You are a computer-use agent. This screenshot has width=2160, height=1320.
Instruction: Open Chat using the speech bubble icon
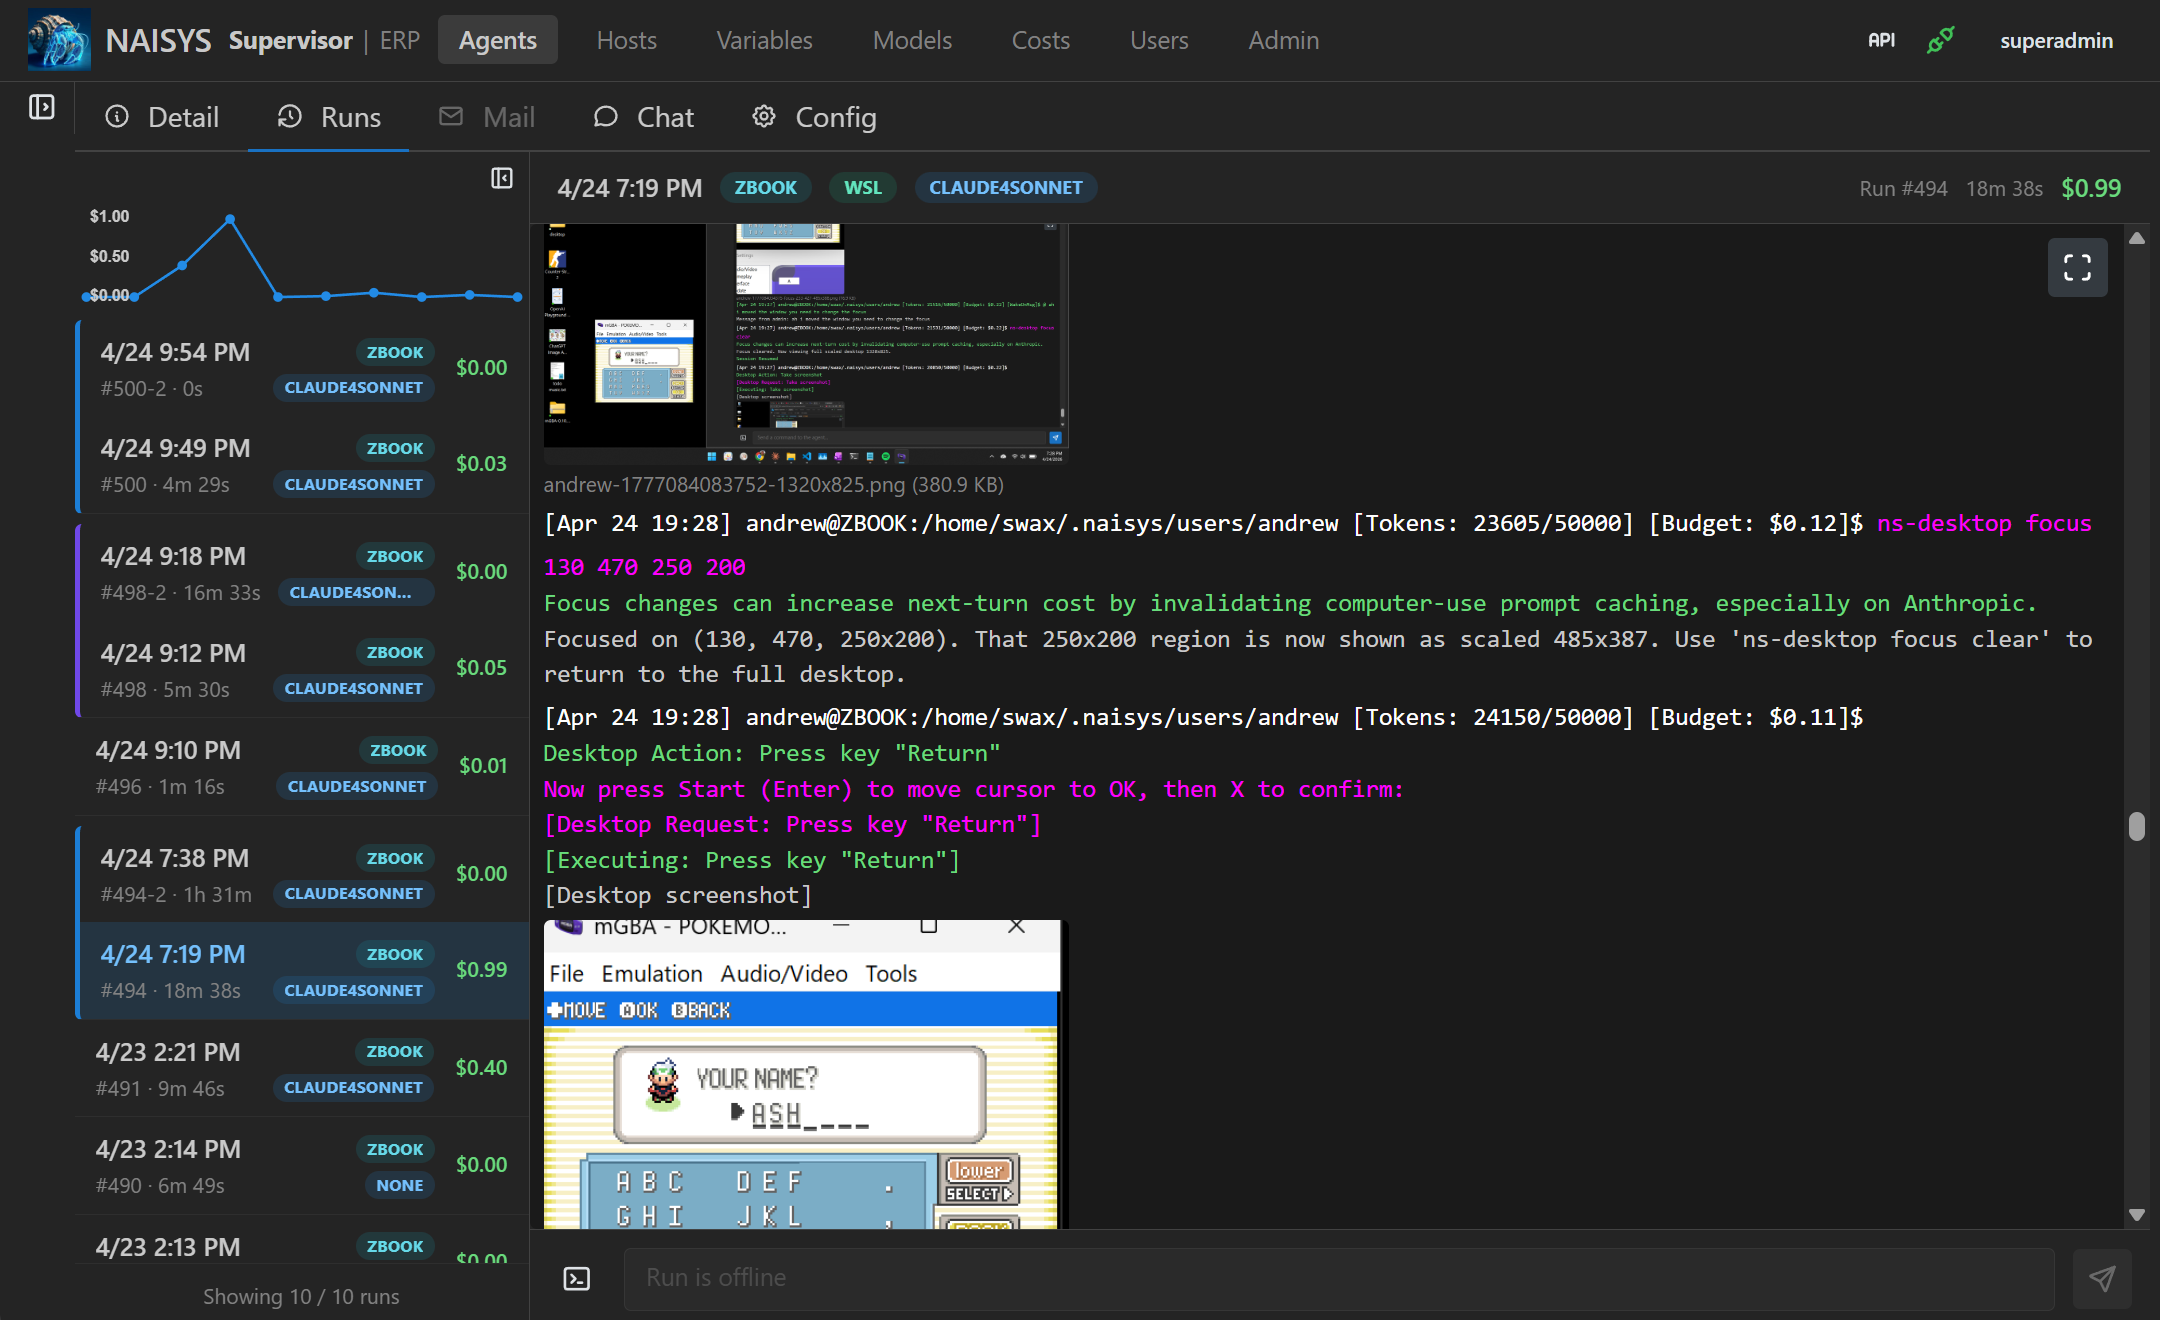click(x=607, y=117)
